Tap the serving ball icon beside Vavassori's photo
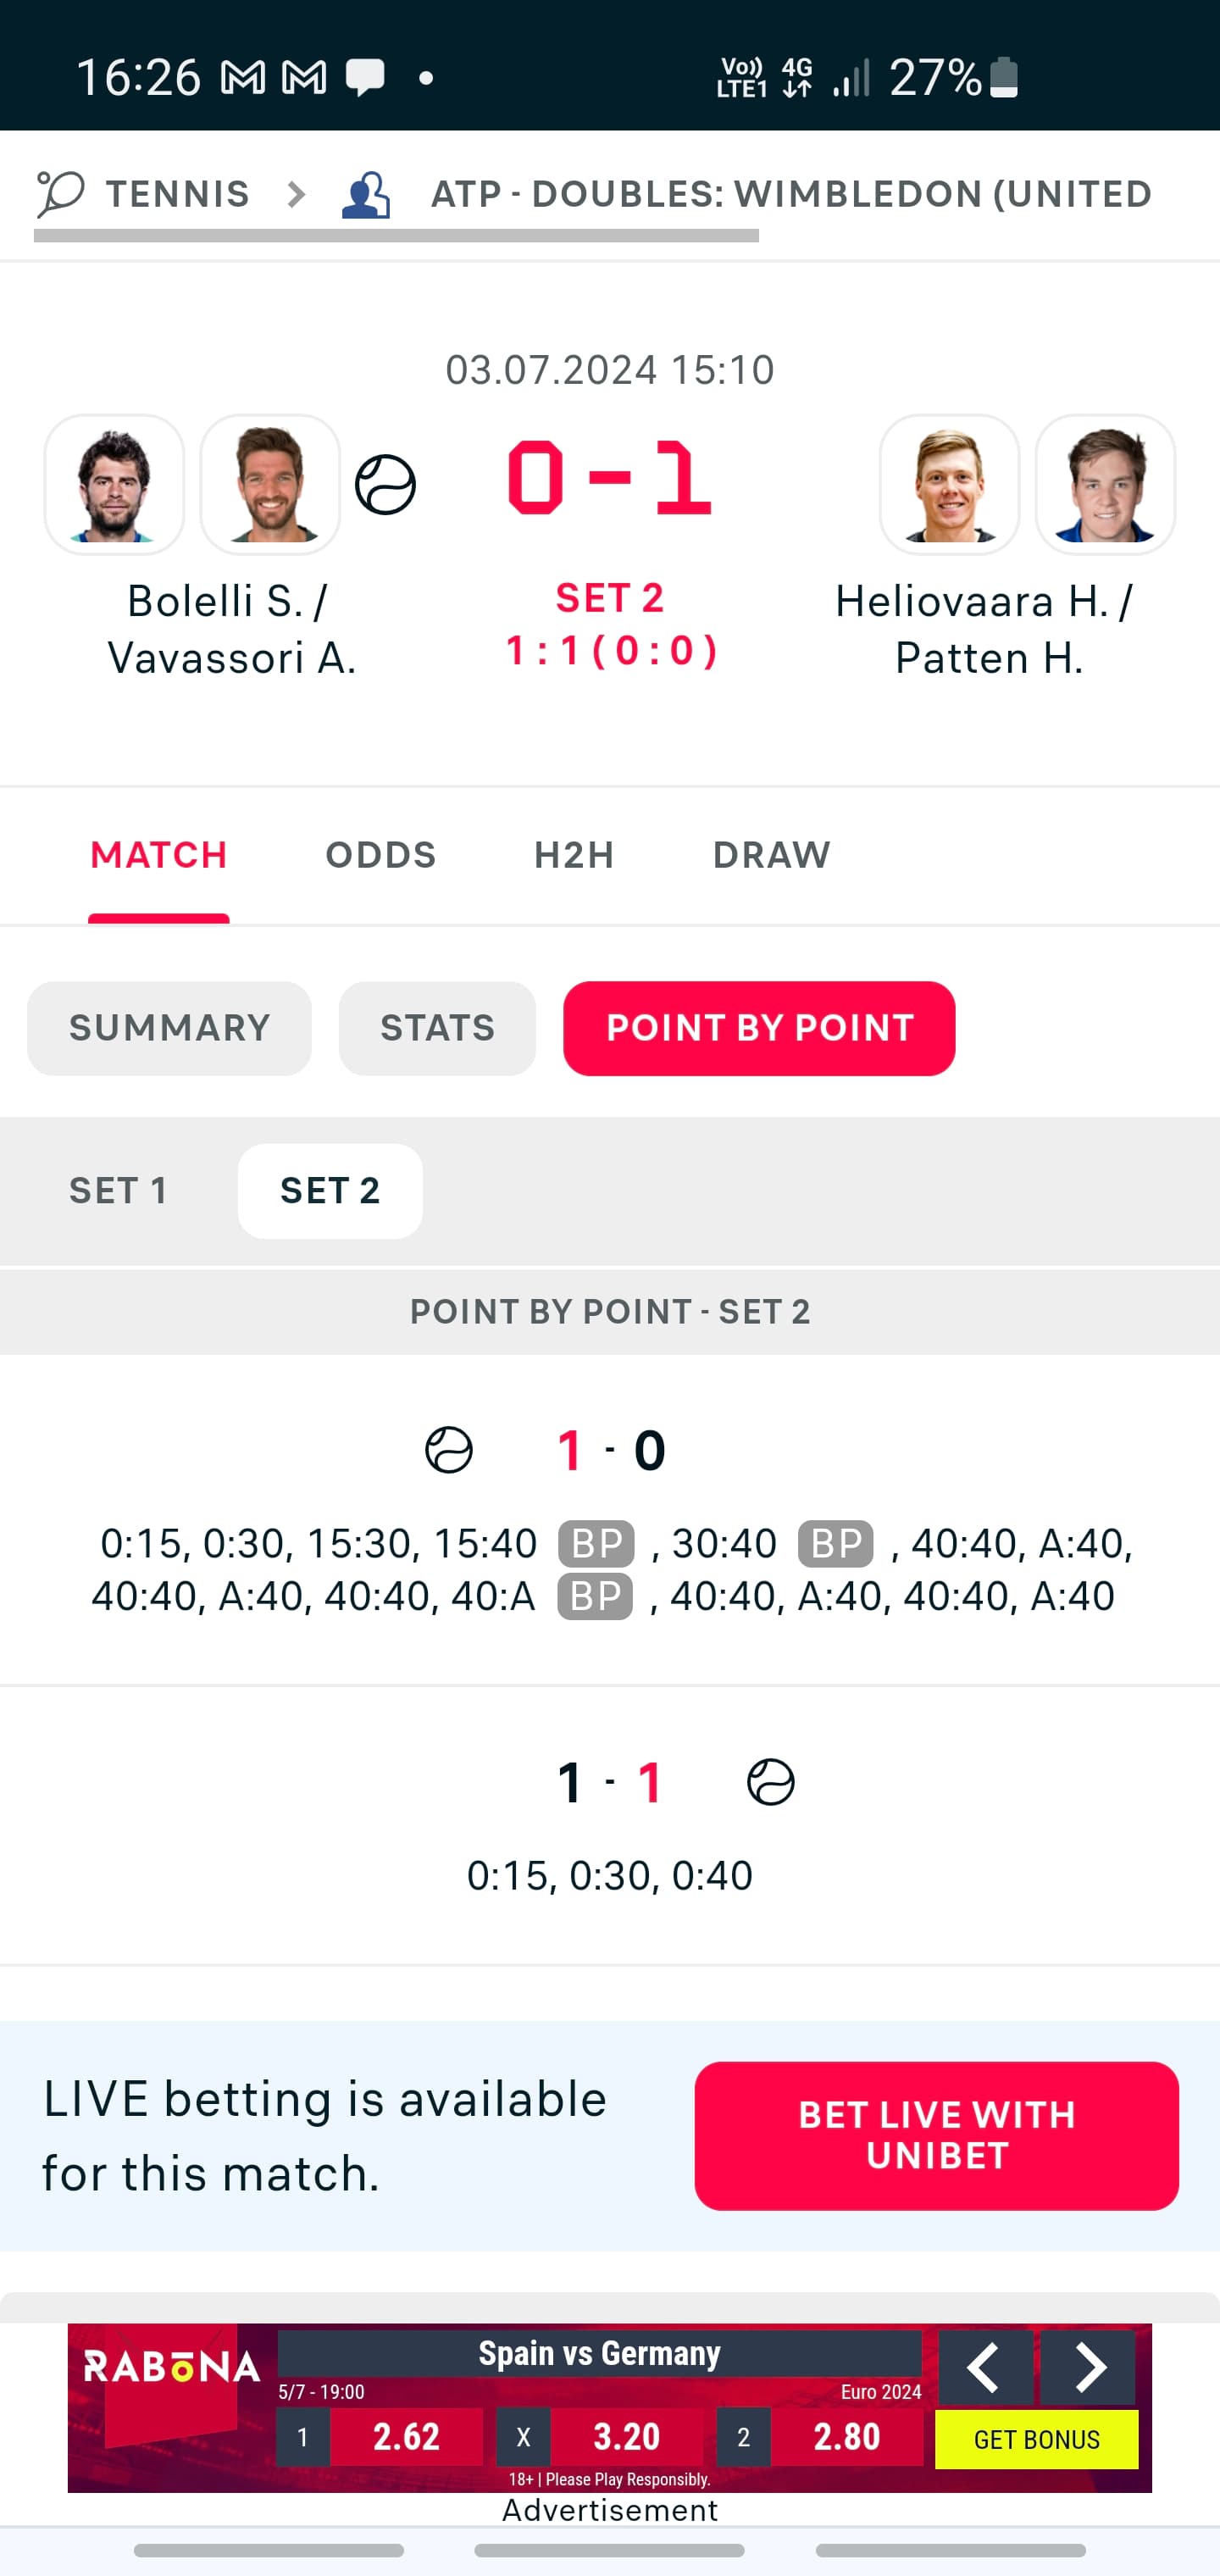This screenshot has width=1220, height=2576. click(385, 485)
